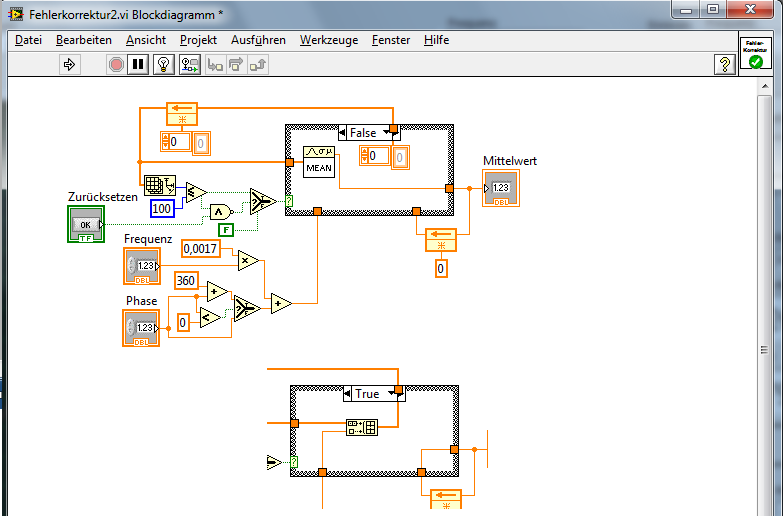
Task: Click the Zurücksetzen OK boolean terminal
Action: [86, 224]
